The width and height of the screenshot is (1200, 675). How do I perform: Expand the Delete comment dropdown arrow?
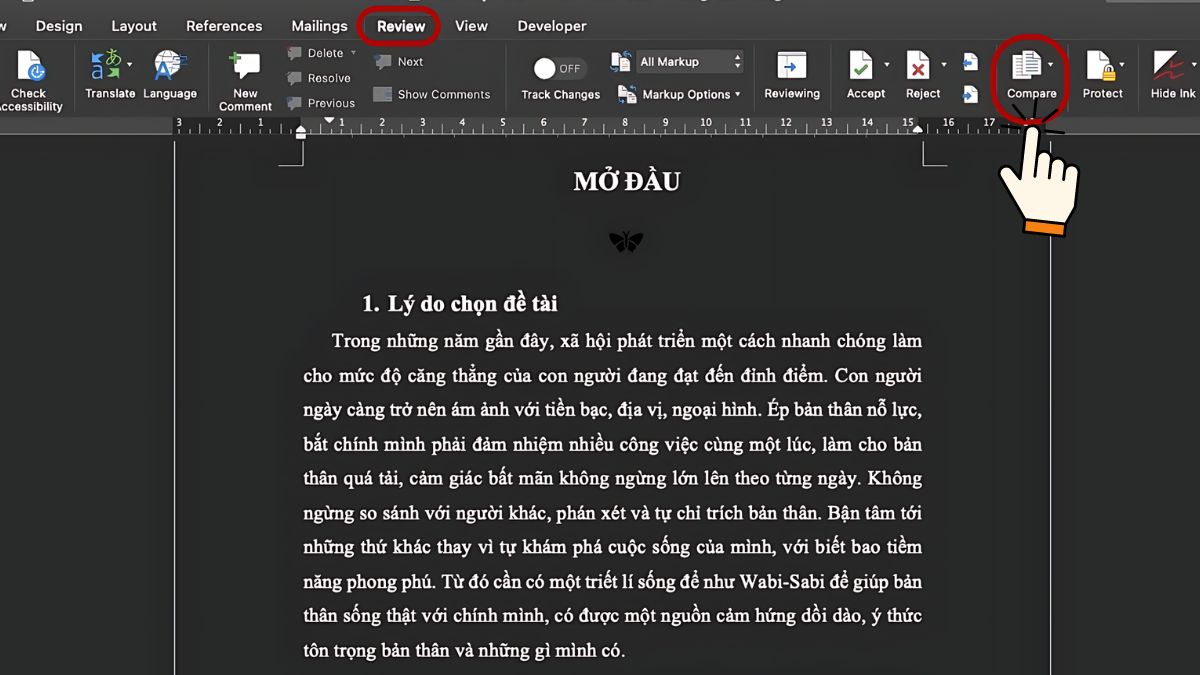tap(353, 53)
